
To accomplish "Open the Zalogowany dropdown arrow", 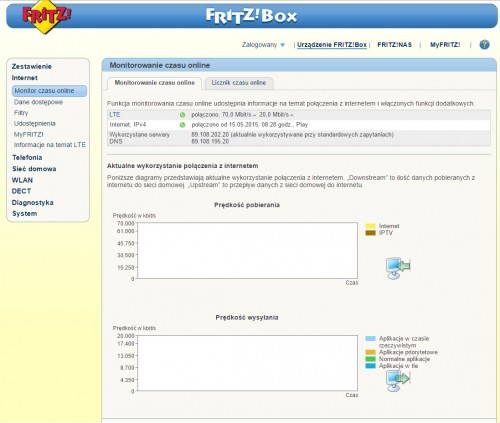I will tap(283, 45).
